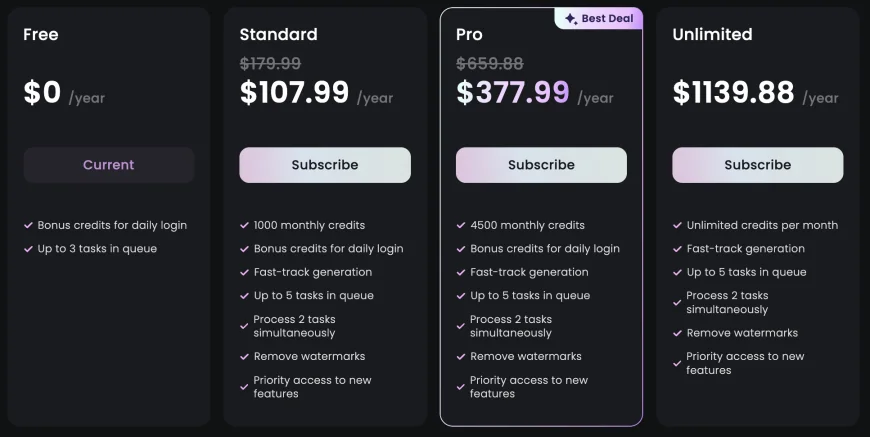Click the Standard plan Subscribe button
This screenshot has height=437, width=870.
[325, 165]
